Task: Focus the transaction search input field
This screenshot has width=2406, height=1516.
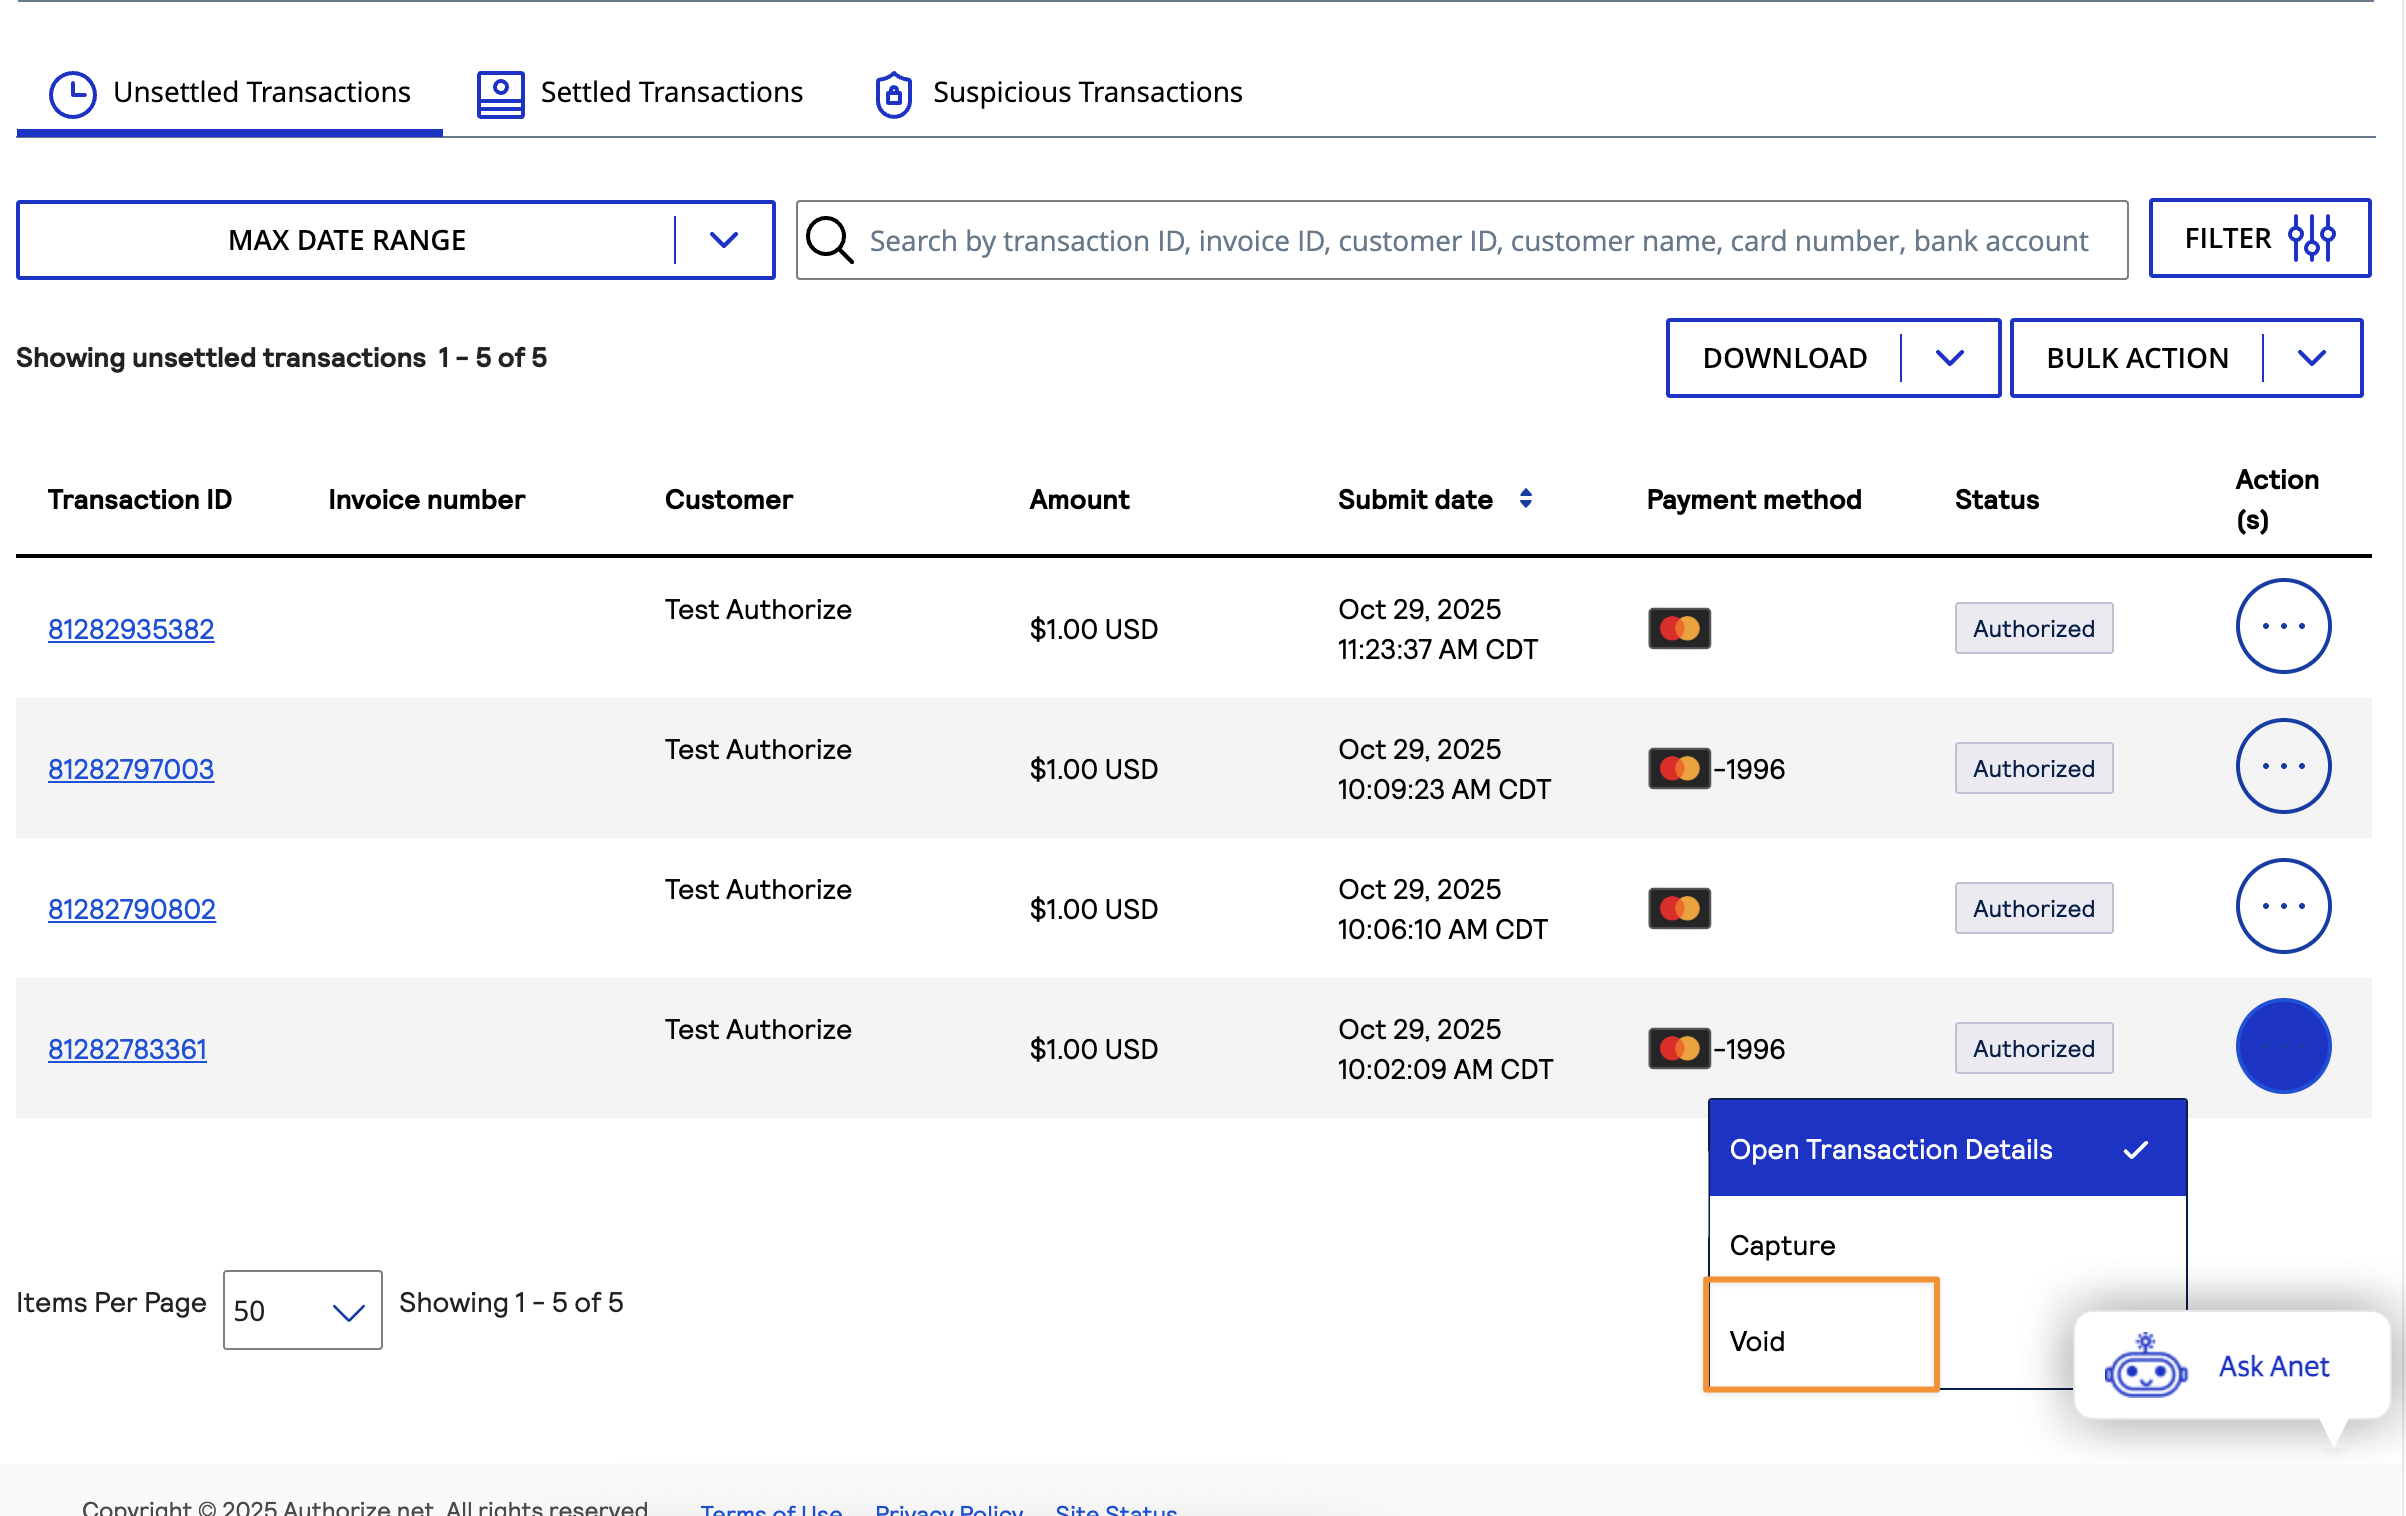Action: tap(1478, 240)
